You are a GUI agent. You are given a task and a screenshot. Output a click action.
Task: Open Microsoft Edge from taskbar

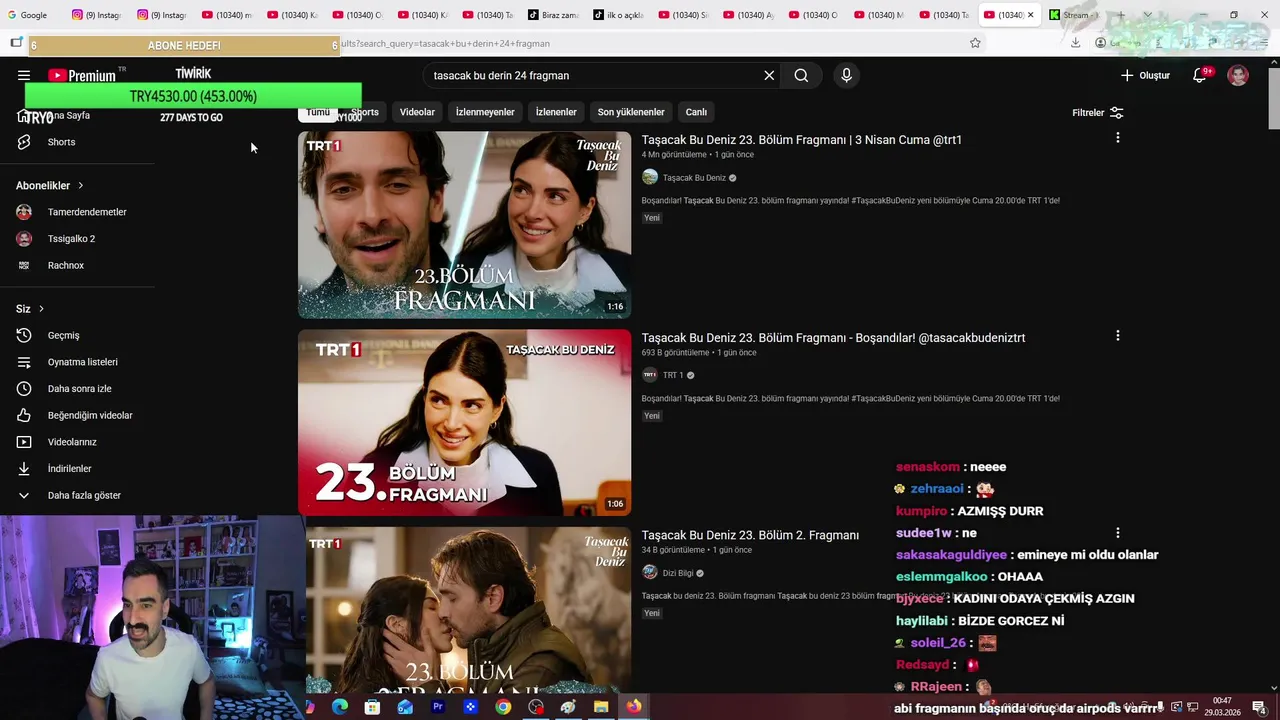coord(340,707)
